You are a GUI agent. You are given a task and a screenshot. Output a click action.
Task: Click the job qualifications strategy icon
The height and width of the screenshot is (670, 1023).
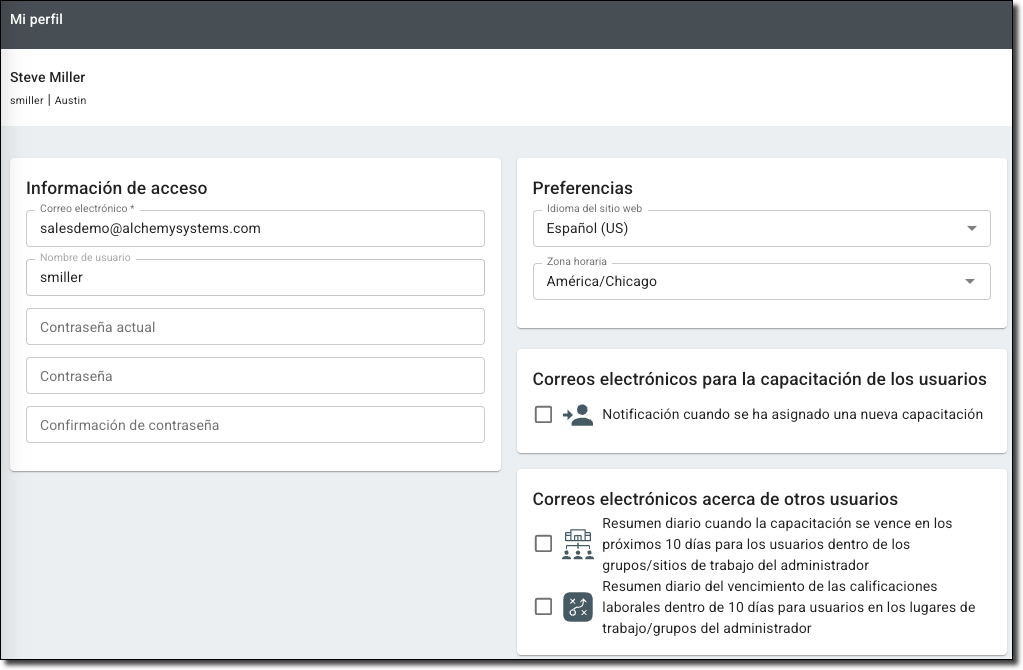pos(578,607)
